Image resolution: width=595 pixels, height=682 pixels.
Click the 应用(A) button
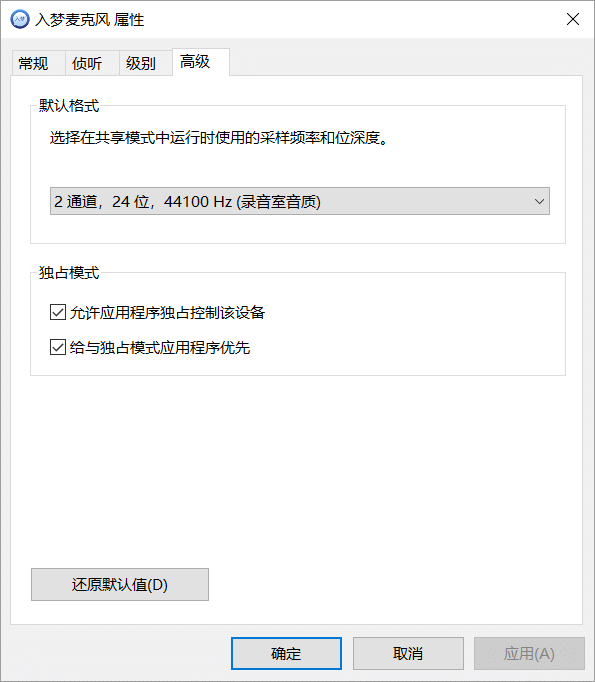529,653
